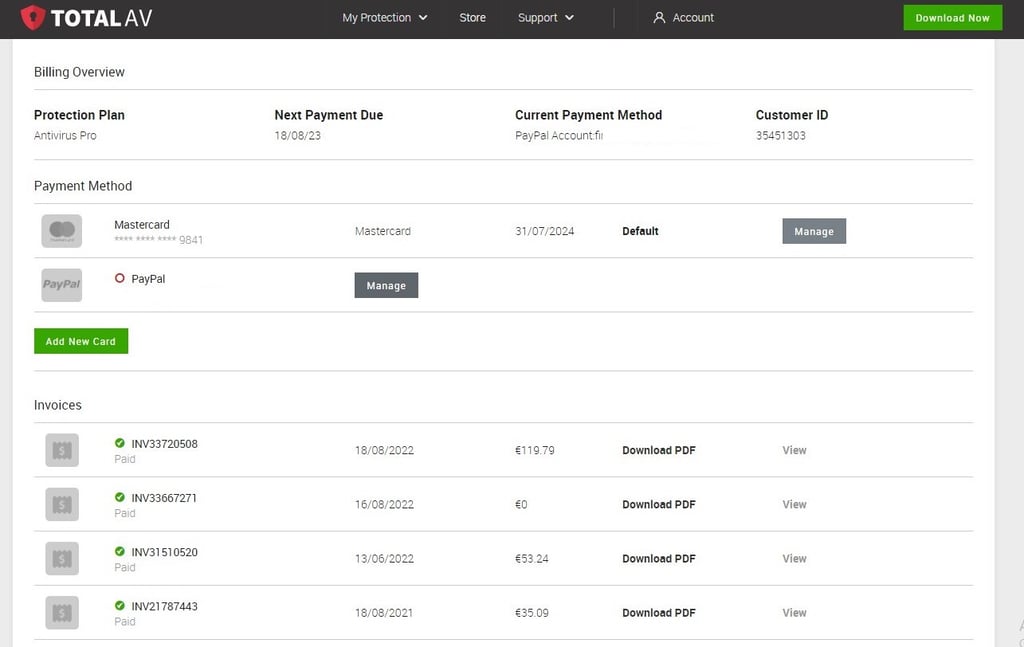This screenshot has width=1024, height=647.
Task: View invoice INV31510520
Action: (794, 559)
